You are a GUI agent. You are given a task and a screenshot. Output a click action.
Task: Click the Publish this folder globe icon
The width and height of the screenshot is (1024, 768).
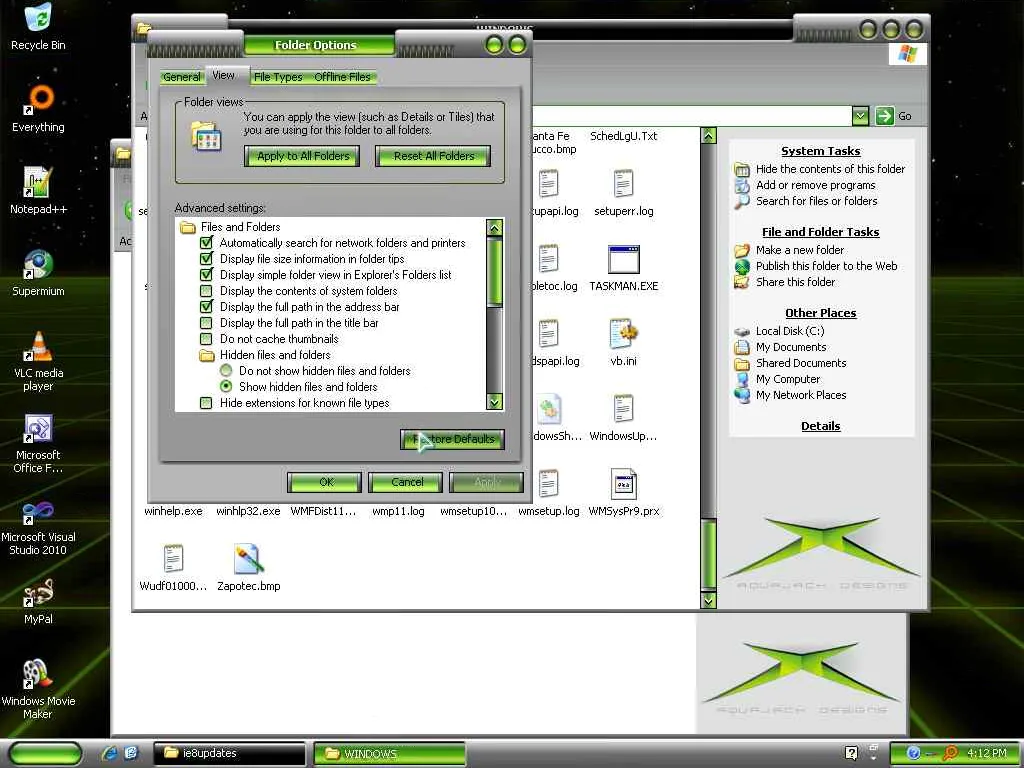742,266
